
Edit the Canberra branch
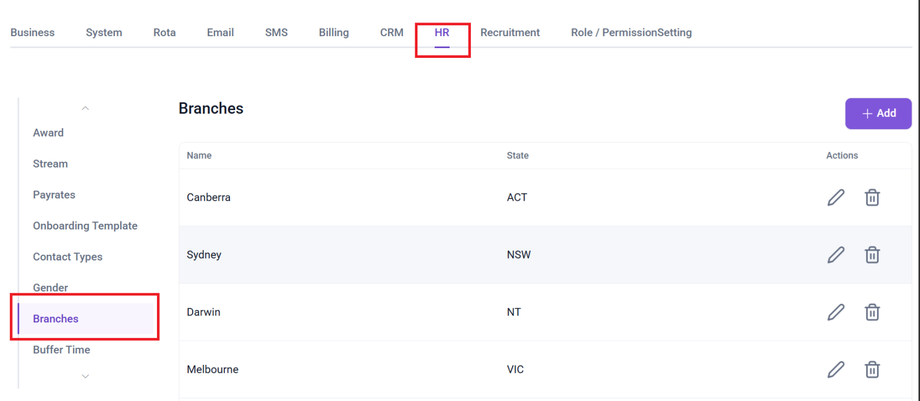pyautogui.click(x=836, y=197)
